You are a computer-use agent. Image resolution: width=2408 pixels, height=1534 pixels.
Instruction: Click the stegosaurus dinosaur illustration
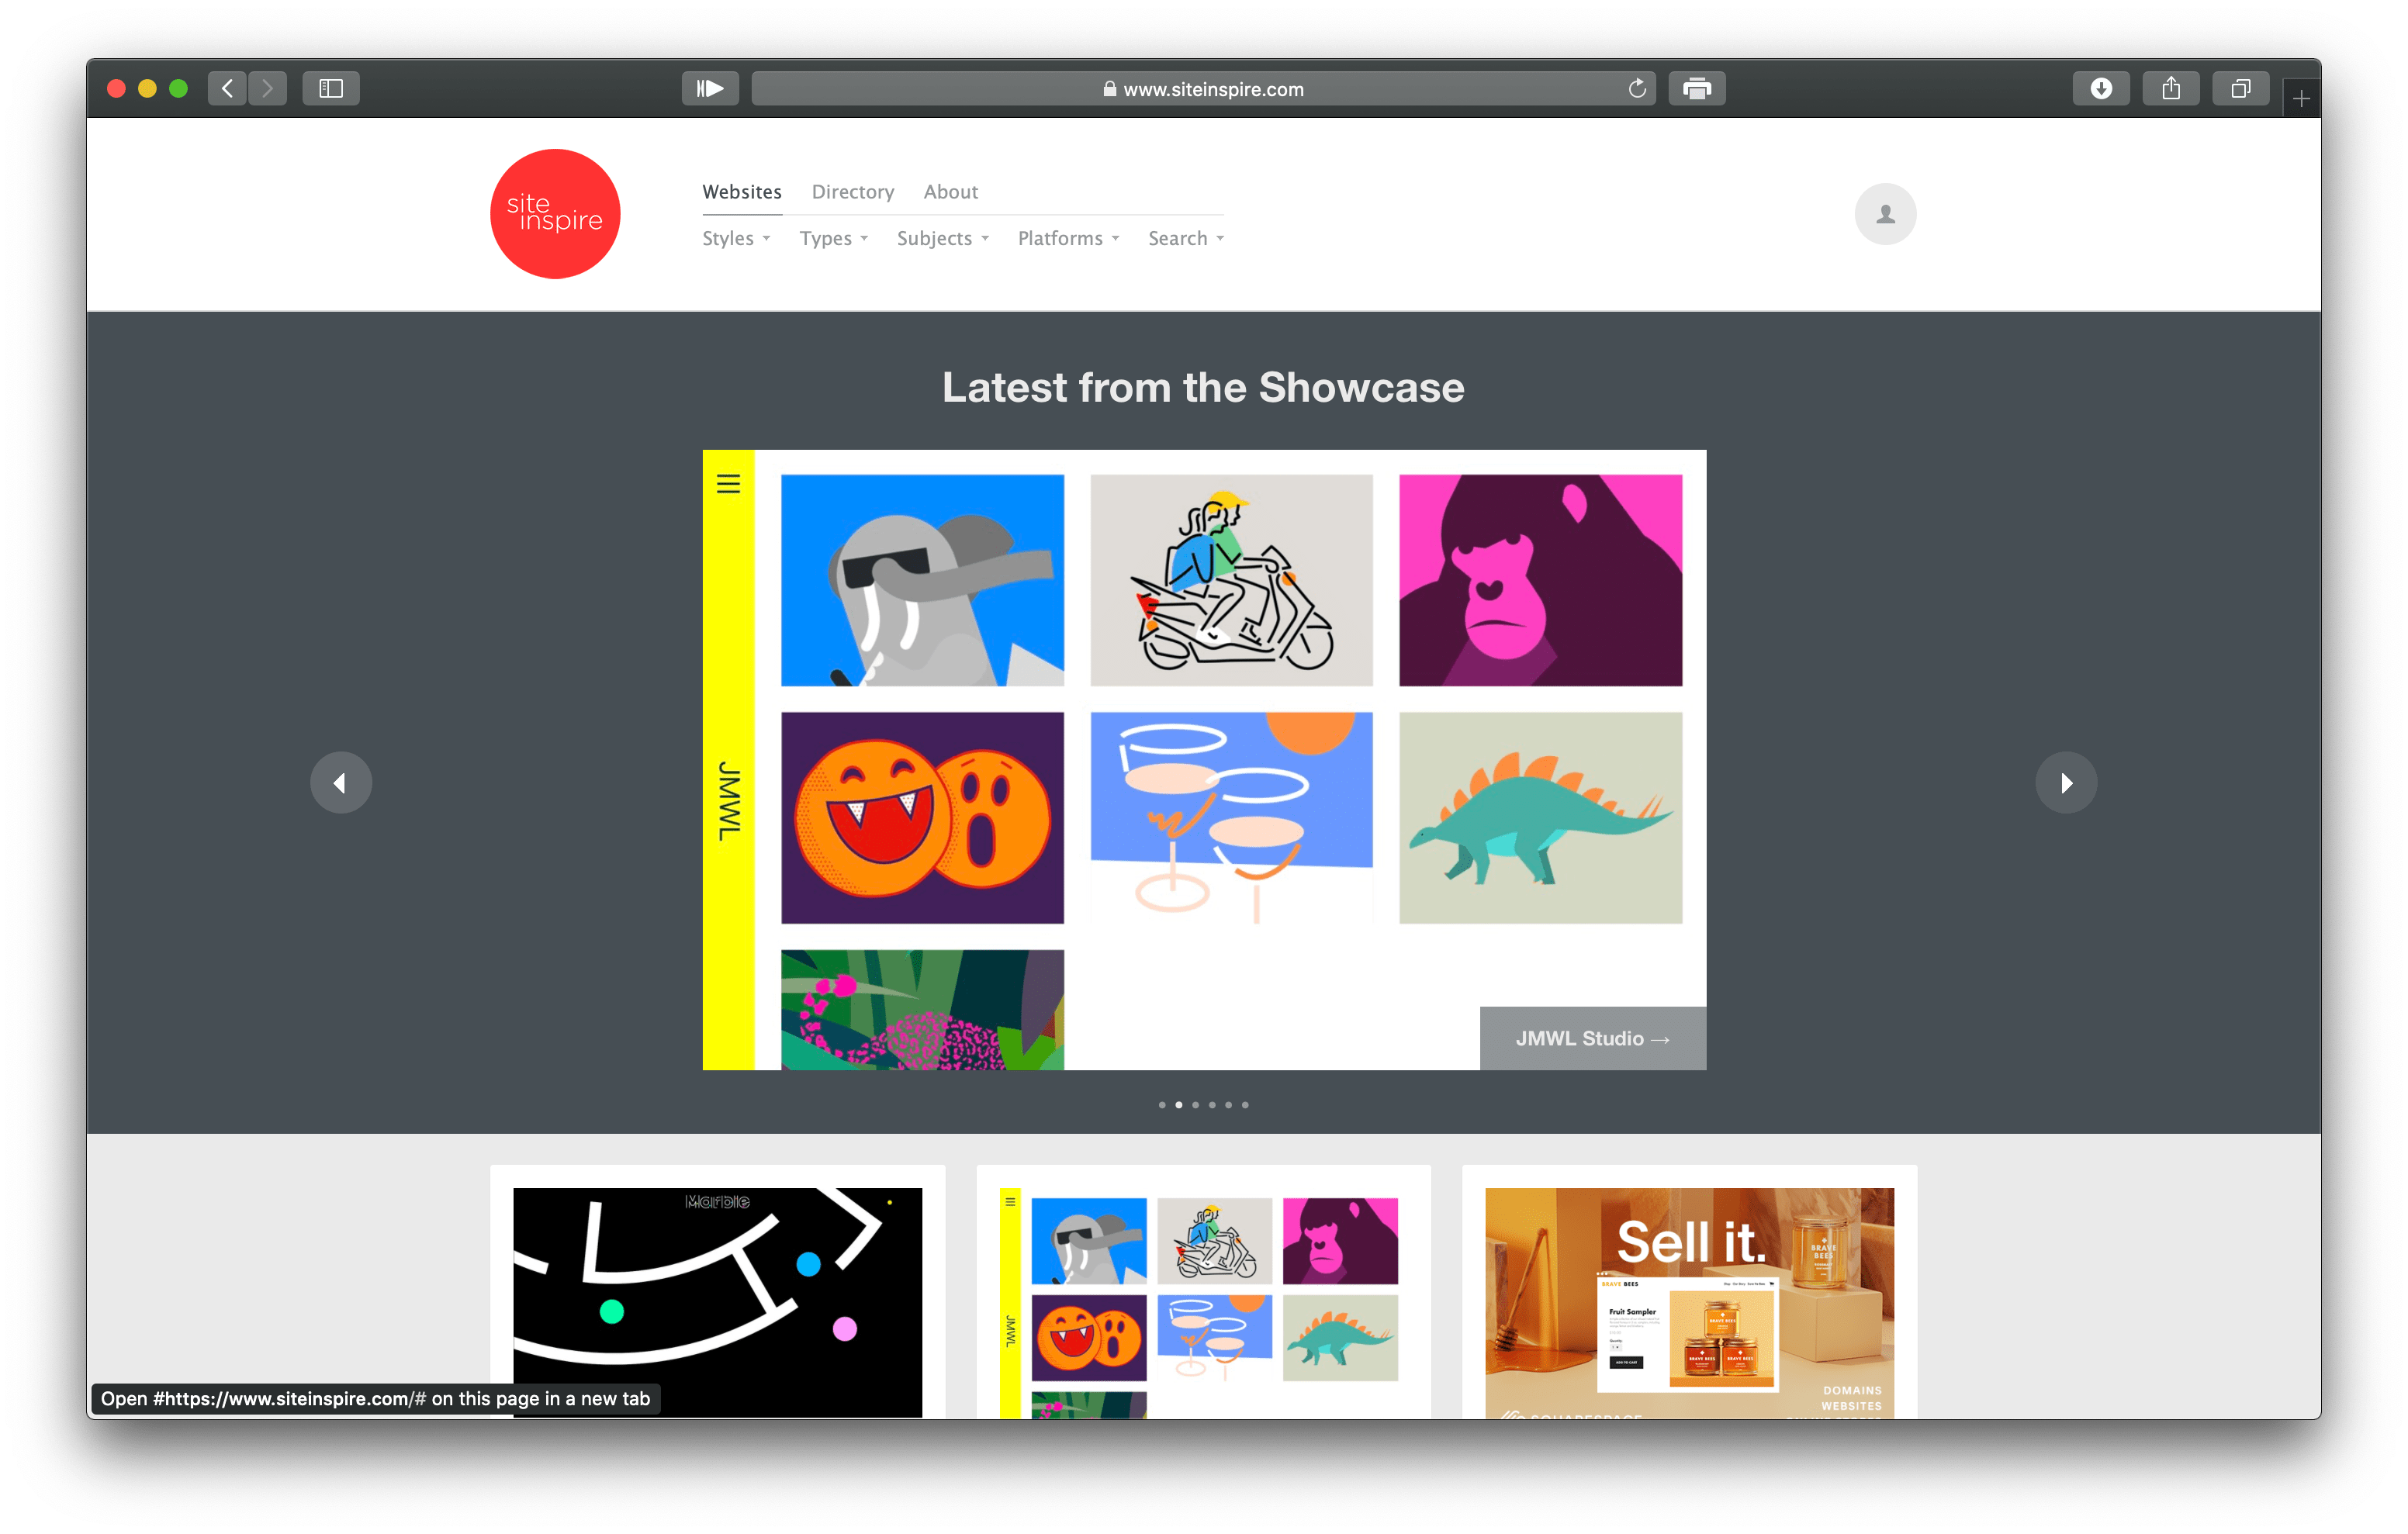pos(1540,818)
